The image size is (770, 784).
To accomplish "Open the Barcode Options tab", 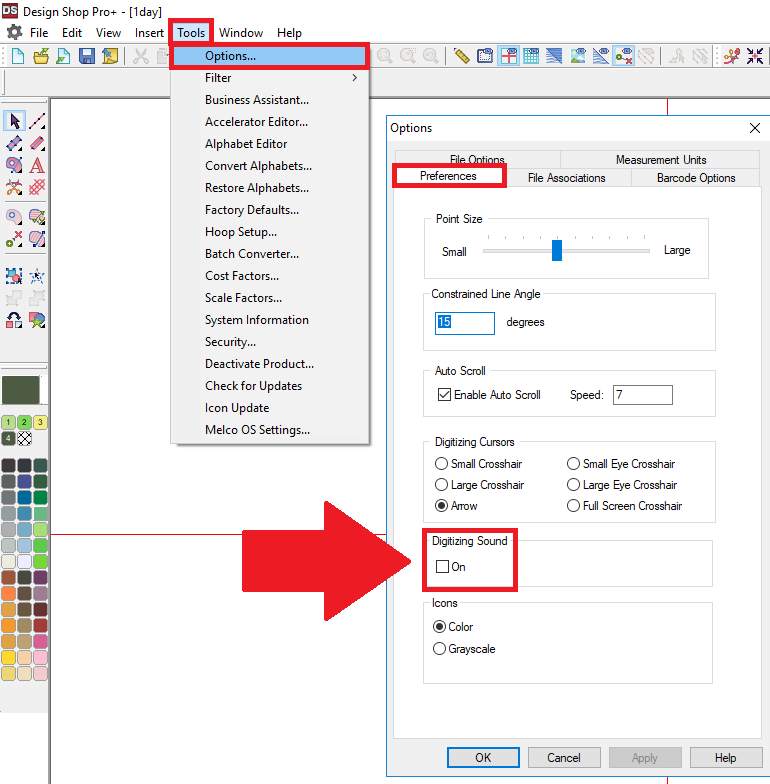I will (x=696, y=178).
